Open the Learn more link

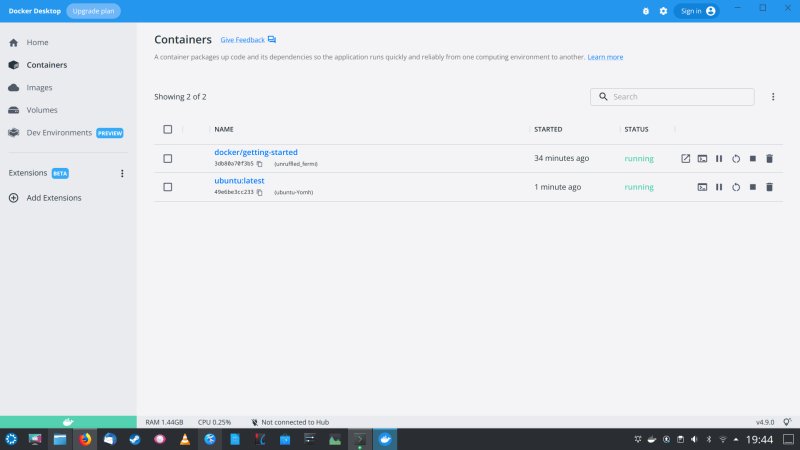click(605, 57)
